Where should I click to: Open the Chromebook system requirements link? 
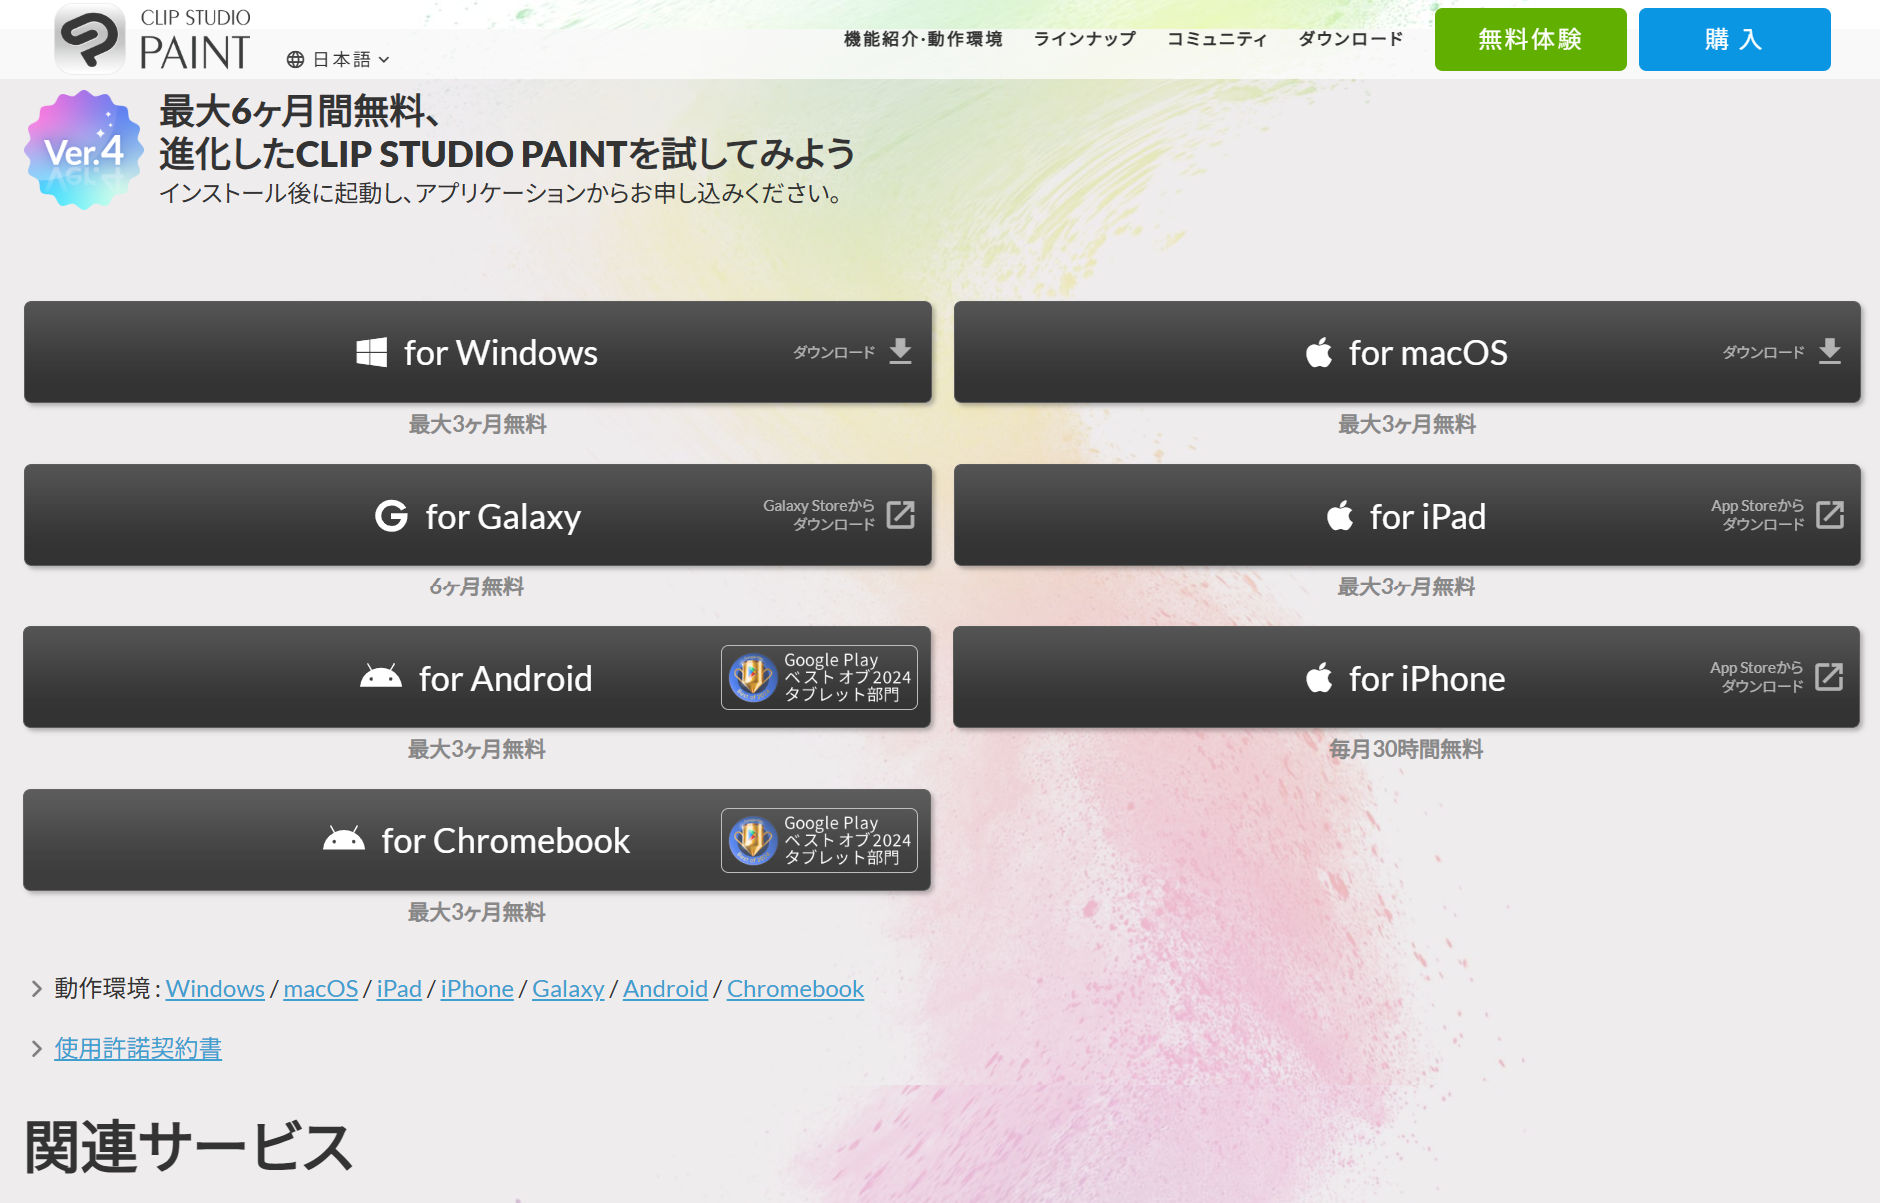795,989
